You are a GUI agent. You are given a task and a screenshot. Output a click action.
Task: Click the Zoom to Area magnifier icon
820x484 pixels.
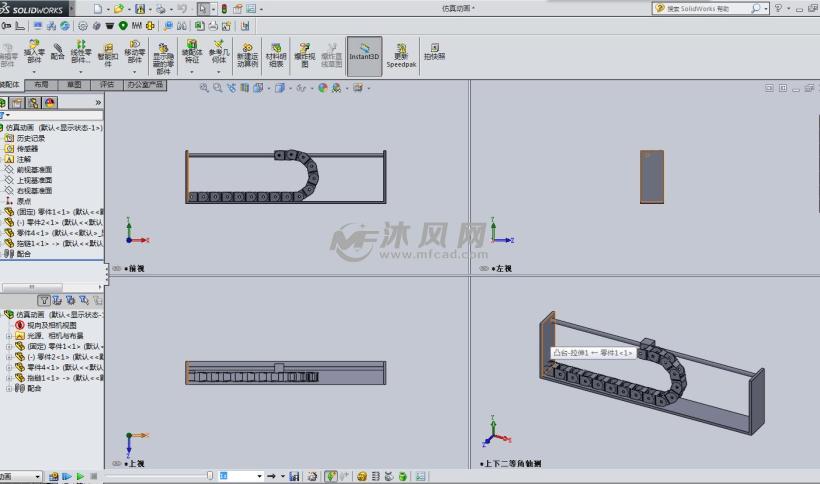pyautogui.click(x=218, y=88)
